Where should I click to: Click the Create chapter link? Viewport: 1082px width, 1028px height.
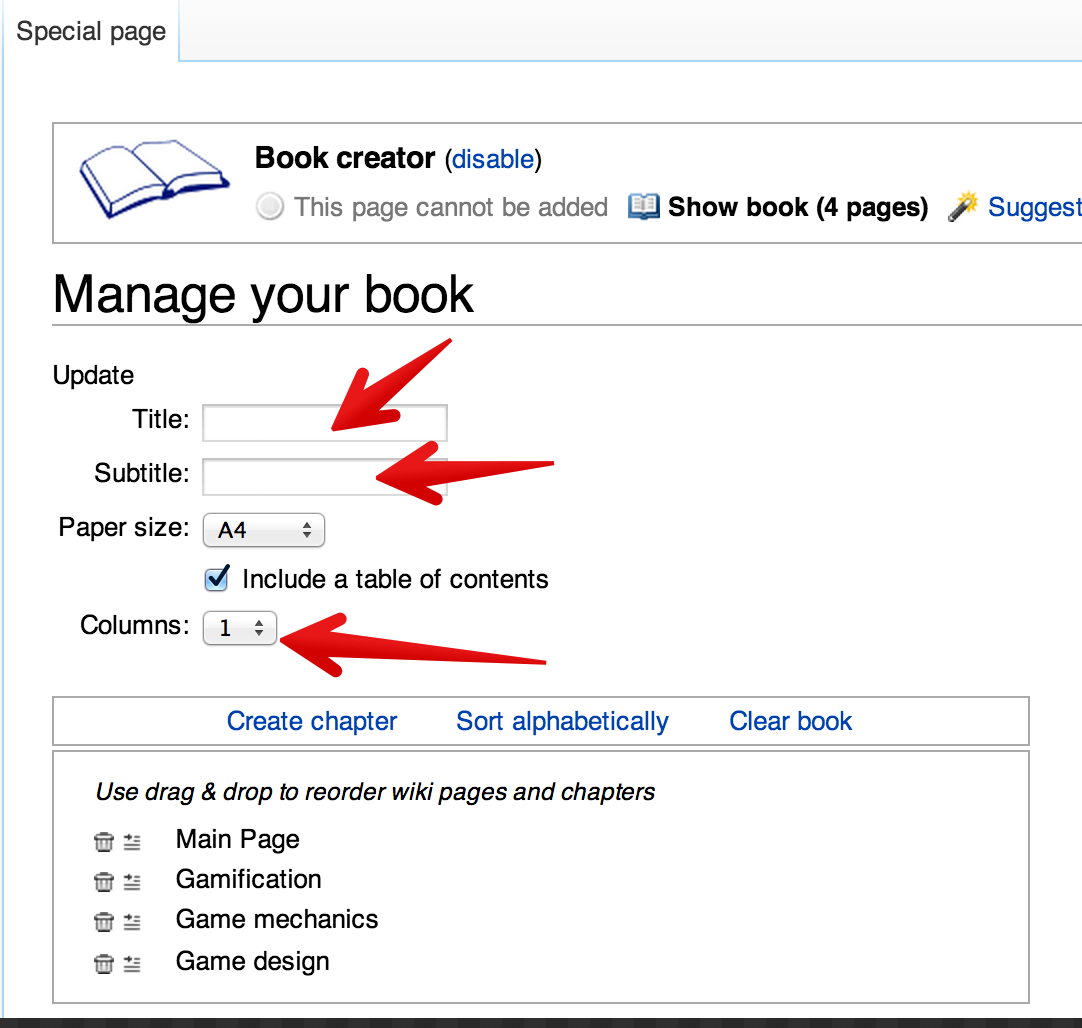click(x=312, y=721)
